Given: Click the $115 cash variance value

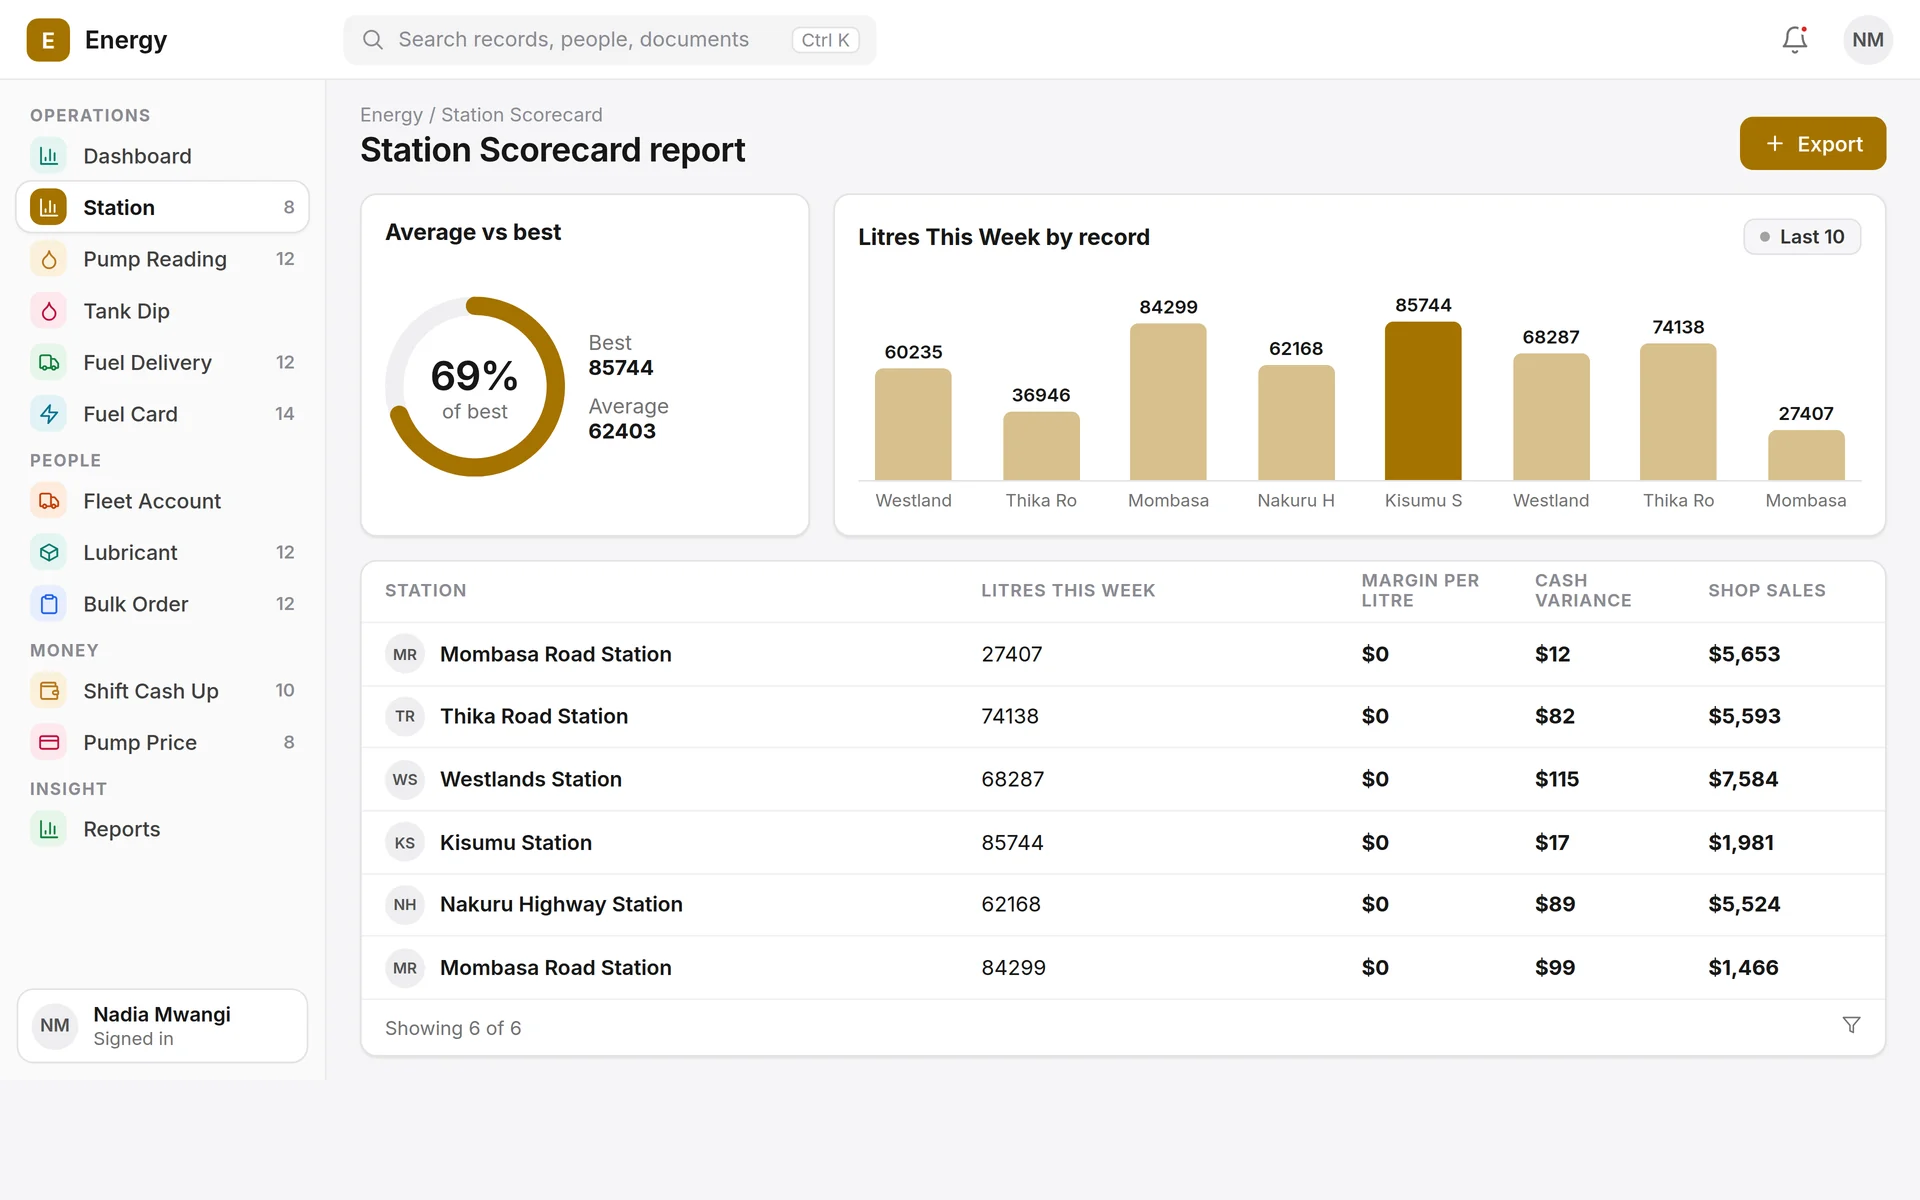Looking at the screenshot, I should (x=1557, y=780).
